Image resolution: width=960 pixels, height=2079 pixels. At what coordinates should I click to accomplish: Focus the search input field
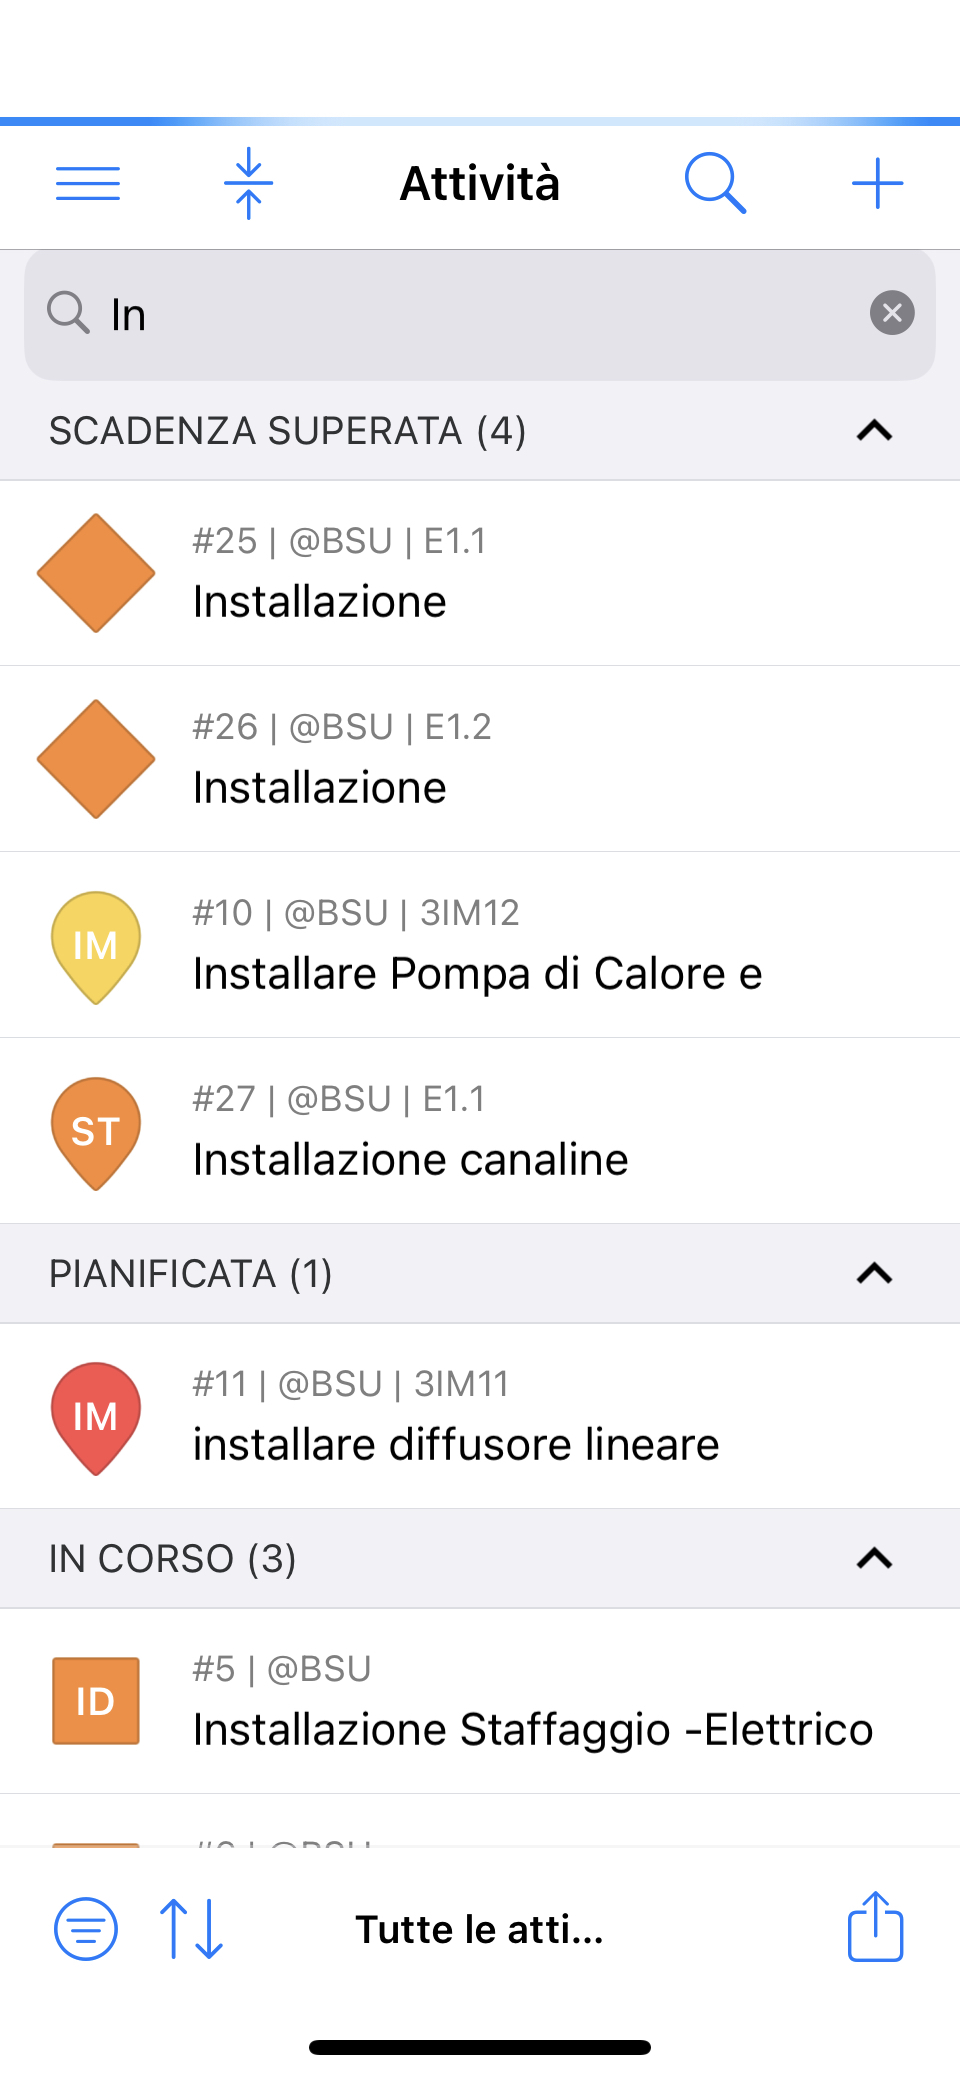click(480, 314)
